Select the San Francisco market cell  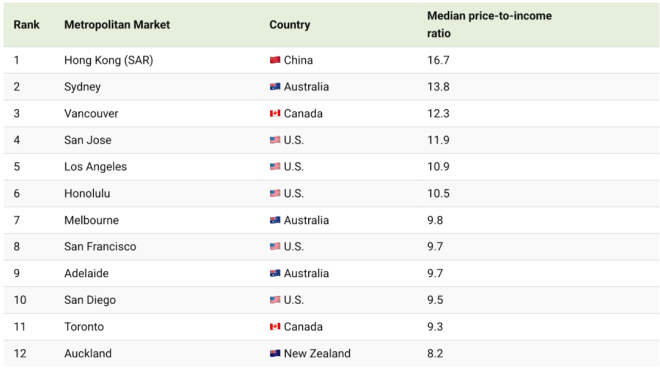coord(100,247)
